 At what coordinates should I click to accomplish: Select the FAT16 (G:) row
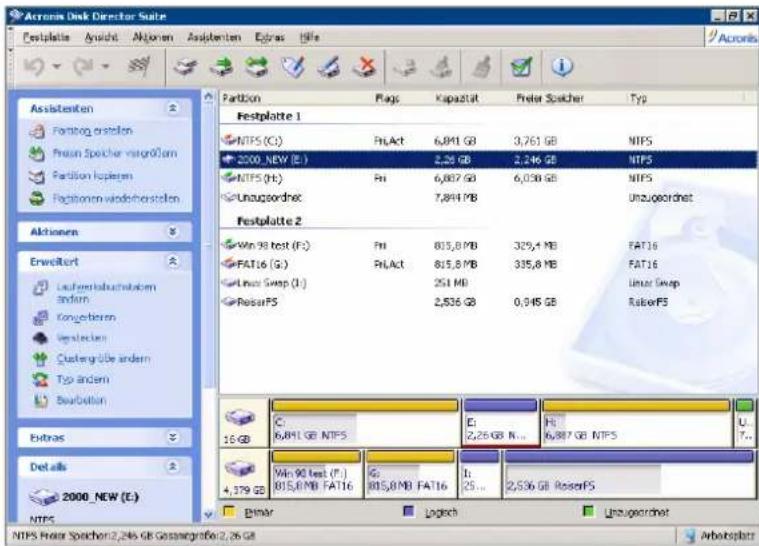488,264
